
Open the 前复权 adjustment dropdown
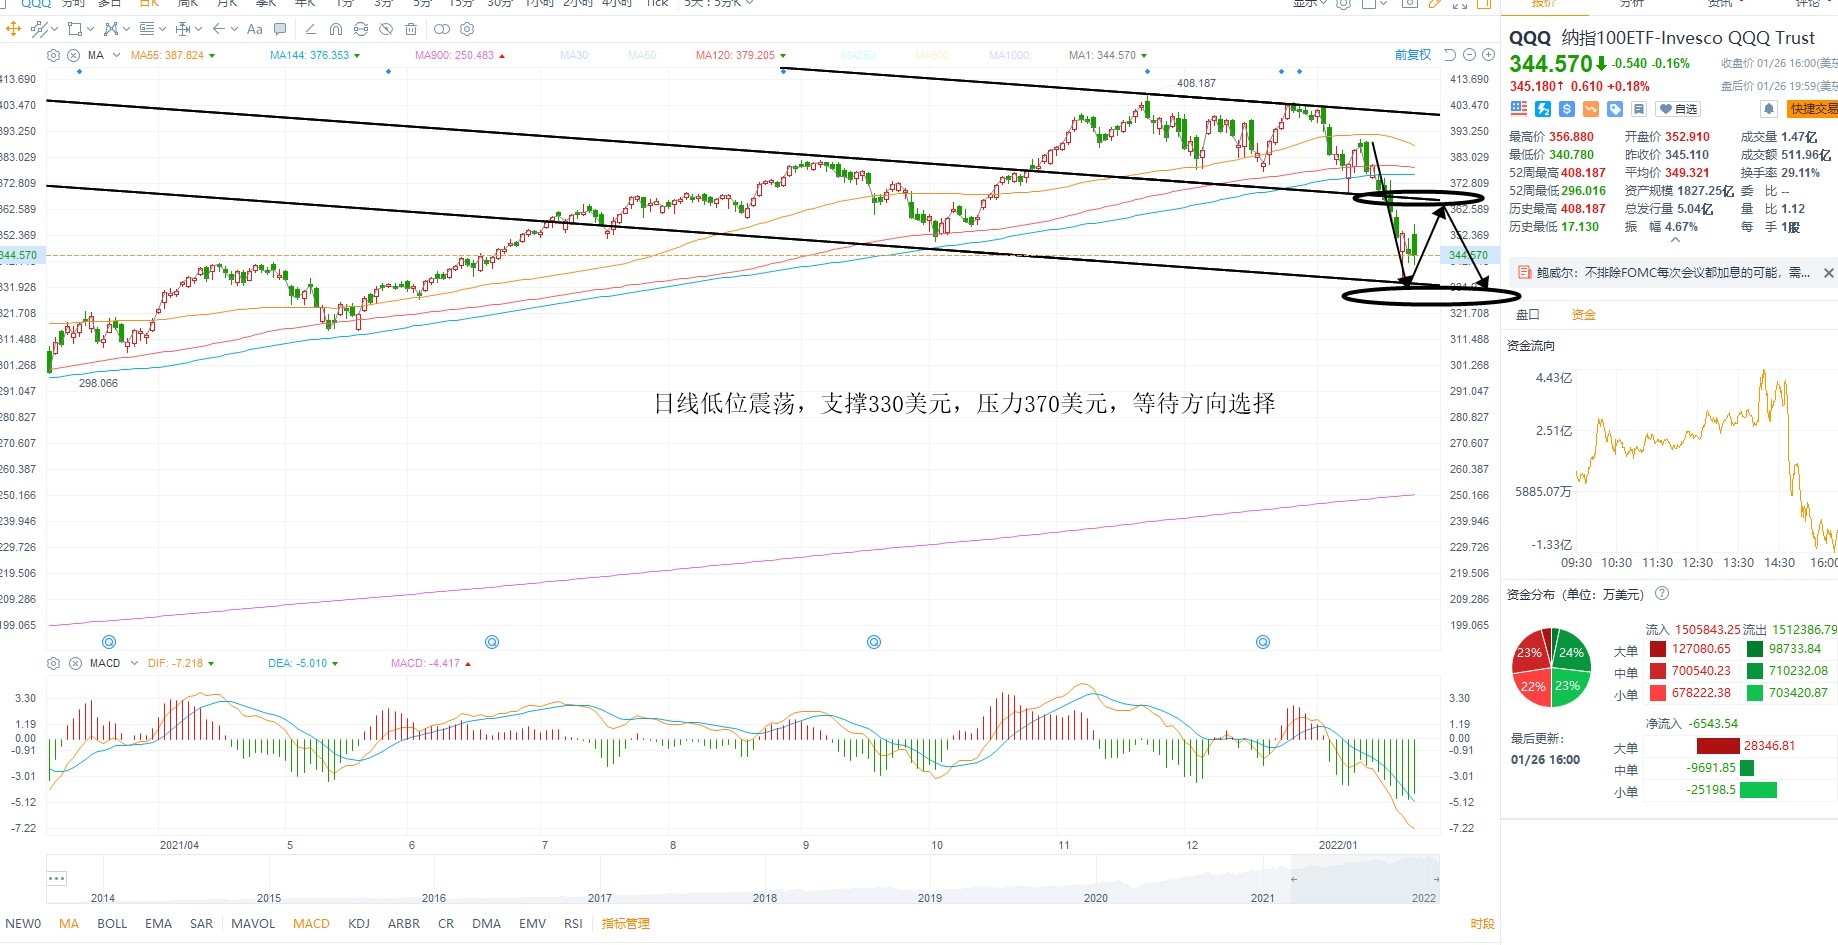click(1413, 55)
